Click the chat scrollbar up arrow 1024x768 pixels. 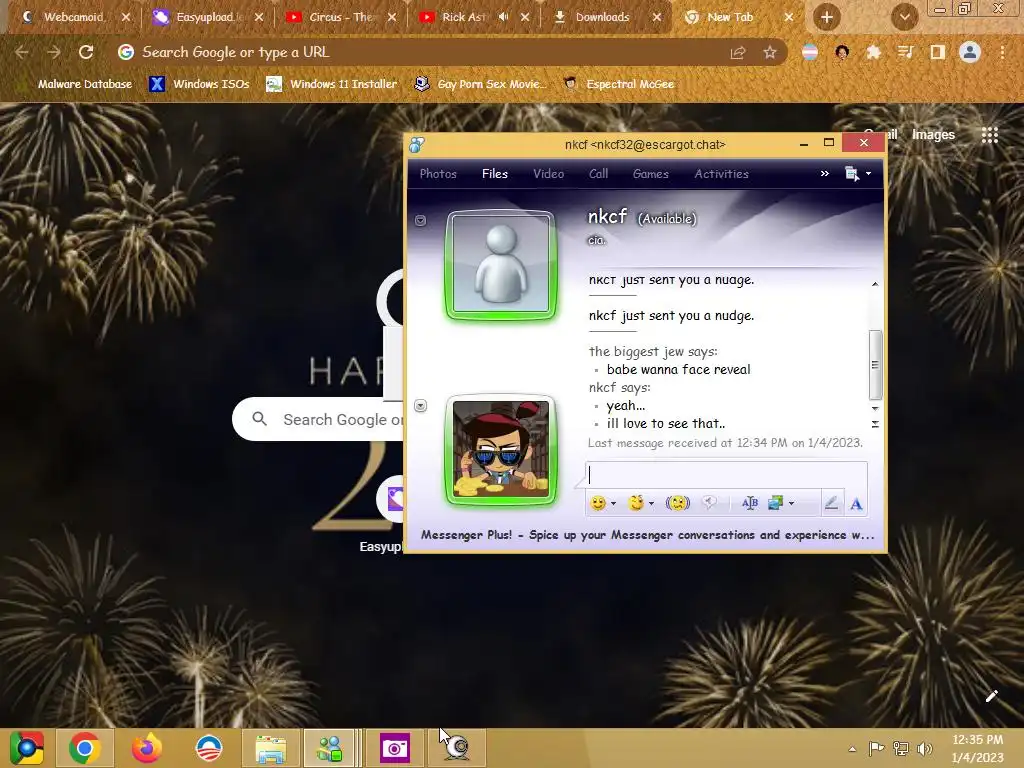pos(875,284)
